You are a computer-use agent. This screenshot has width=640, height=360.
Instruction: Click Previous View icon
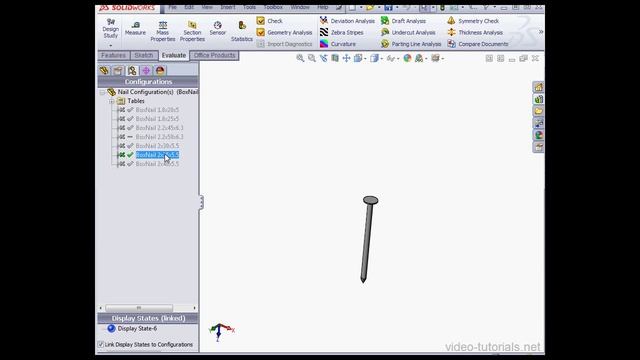pyautogui.click(x=323, y=58)
